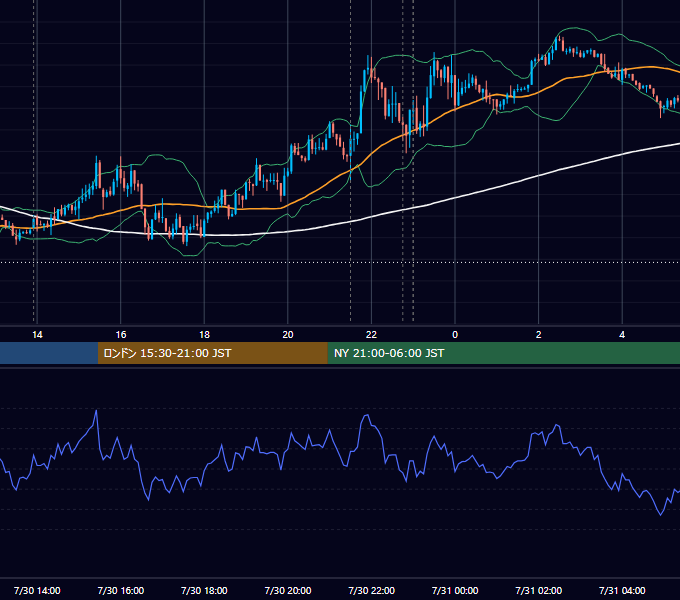680x600 pixels.
Task: Click the hour label 20 on time axis
Action: click(x=288, y=335)
